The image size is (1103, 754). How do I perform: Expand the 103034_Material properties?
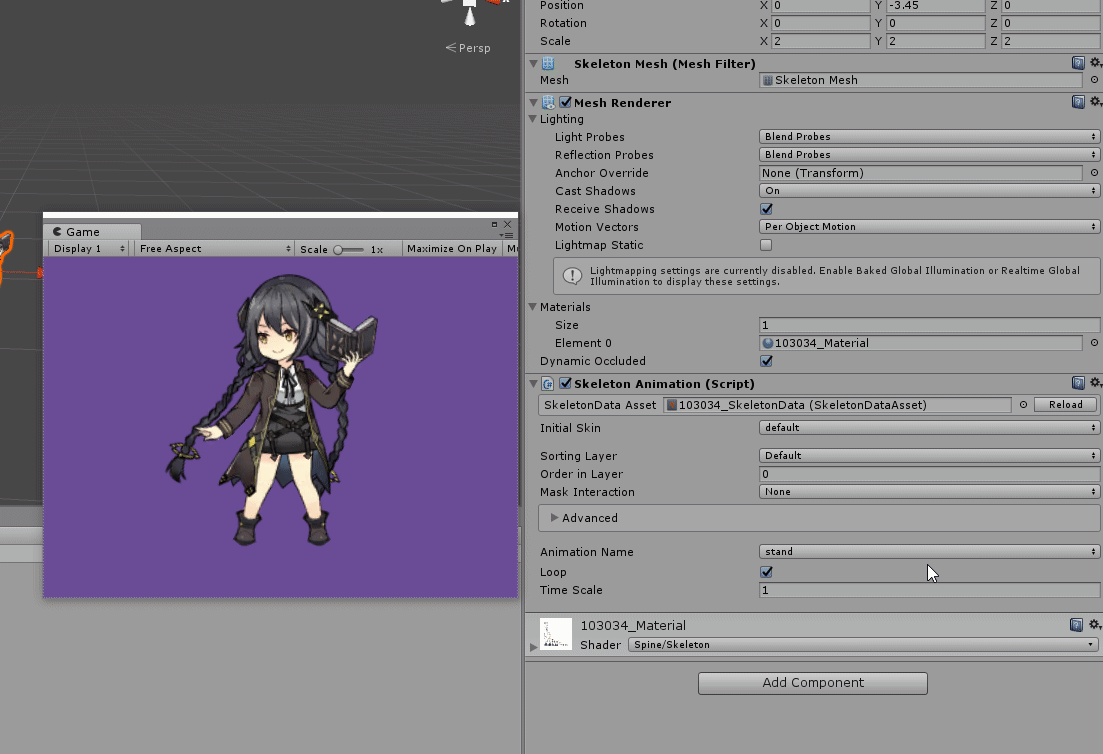[533, 646]
